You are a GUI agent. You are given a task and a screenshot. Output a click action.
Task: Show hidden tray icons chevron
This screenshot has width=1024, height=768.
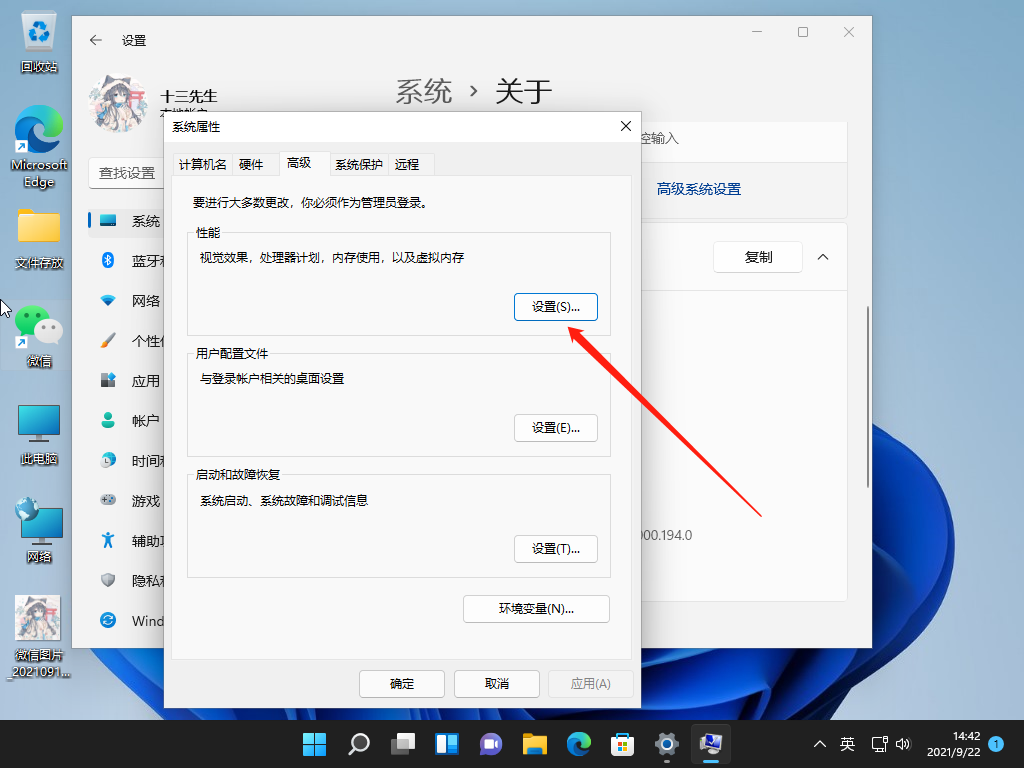click(820, 744)
